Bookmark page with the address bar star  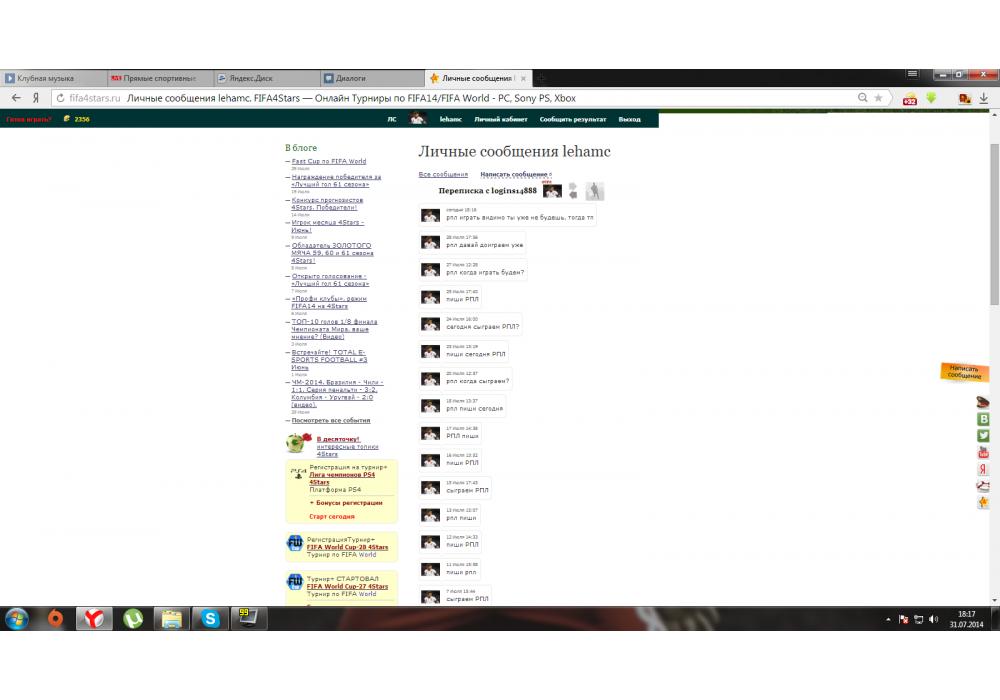coord(879,98)
